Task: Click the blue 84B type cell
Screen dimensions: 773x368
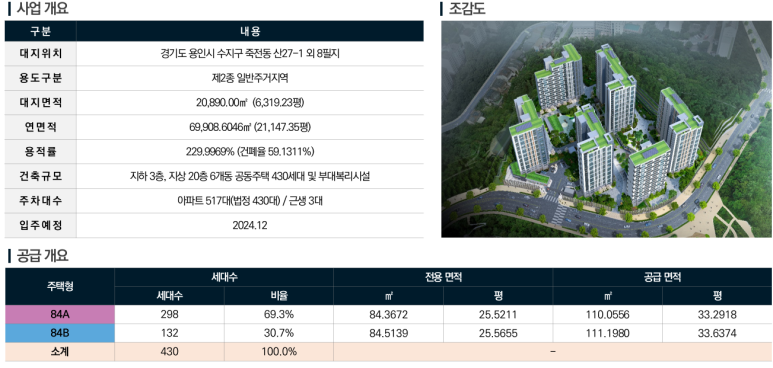Action: (60, 333)
